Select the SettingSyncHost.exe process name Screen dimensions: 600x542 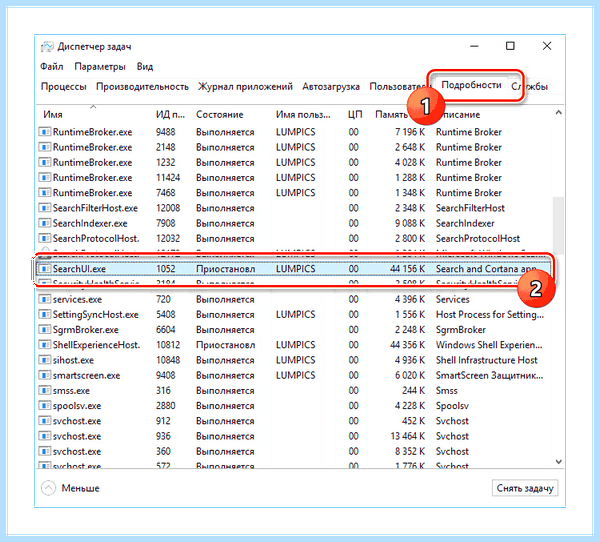96,314
